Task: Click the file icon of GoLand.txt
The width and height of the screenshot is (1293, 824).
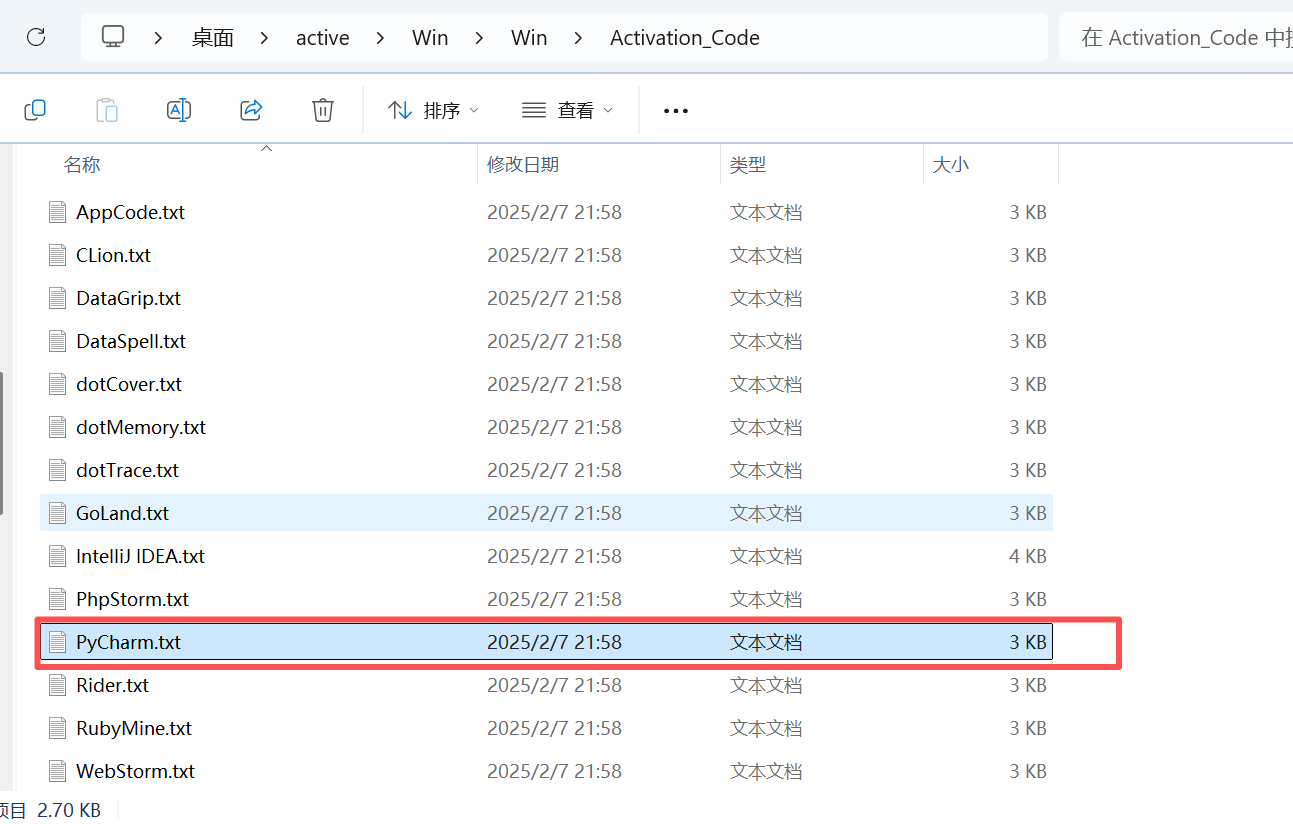Action: click(58, 513)
